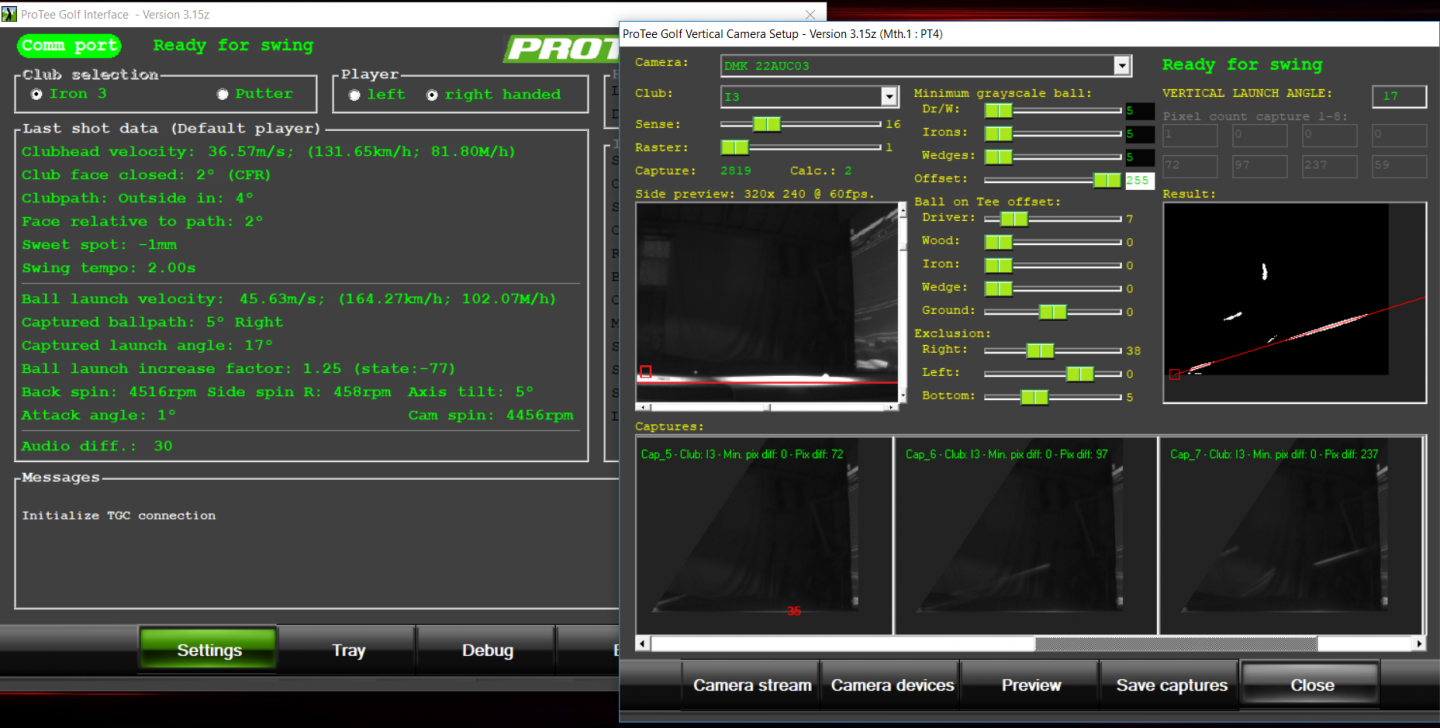The height and width of the screenshot is (728, 1440).
Task: Click the Camera stream button
Action: (752, 685)
